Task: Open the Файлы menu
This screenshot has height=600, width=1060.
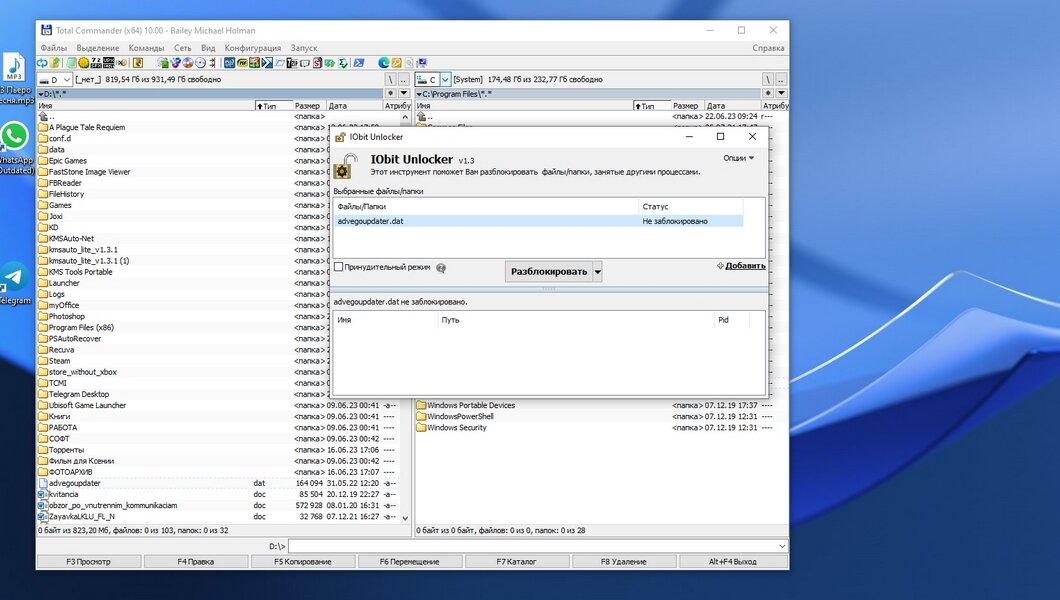Action: pyautogui.click(x=53, y=48)
